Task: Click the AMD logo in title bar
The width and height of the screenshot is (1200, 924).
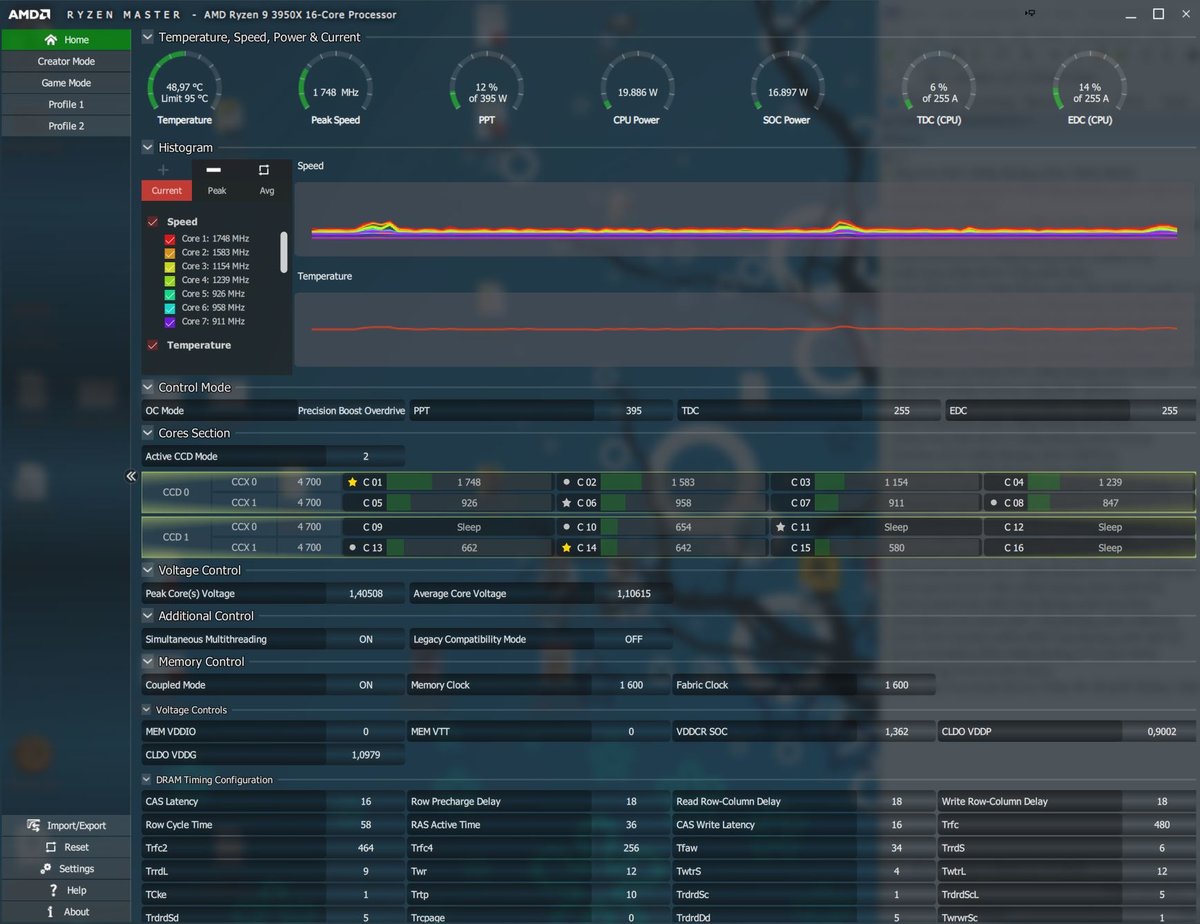Action: click(29, 14)
